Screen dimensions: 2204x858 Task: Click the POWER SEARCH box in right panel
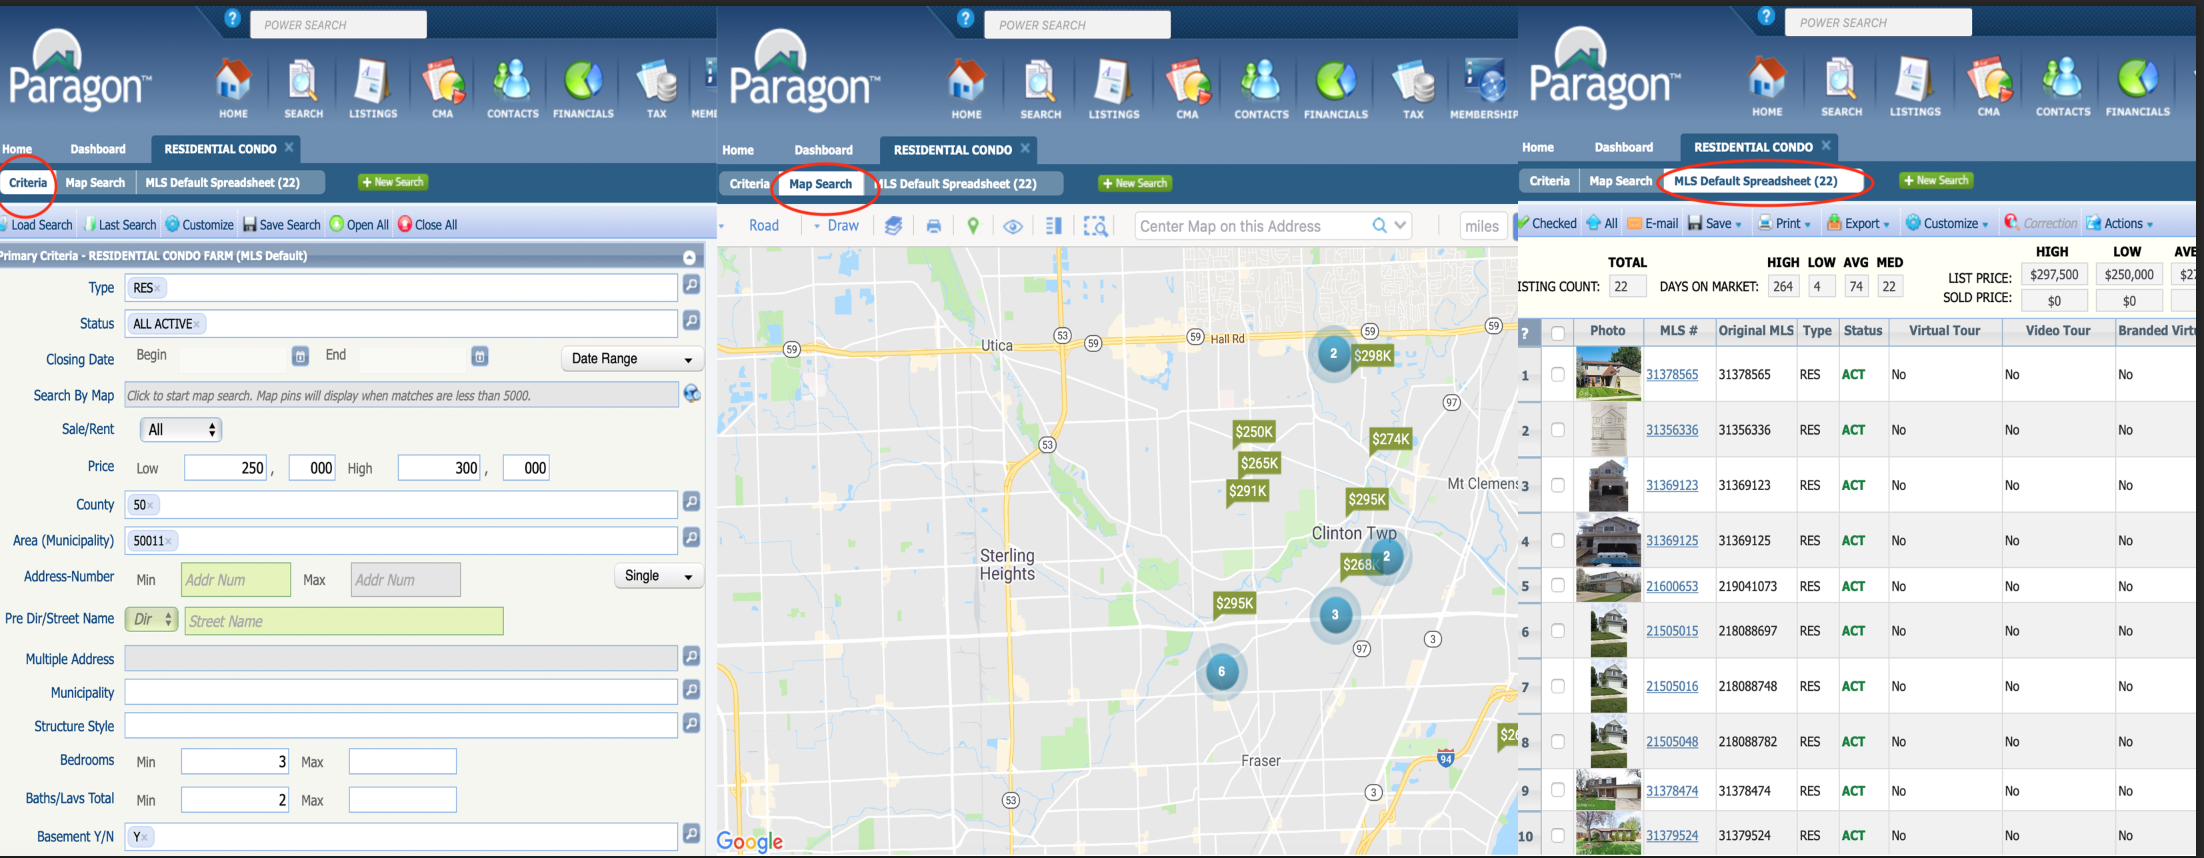tap(1880, 22)
